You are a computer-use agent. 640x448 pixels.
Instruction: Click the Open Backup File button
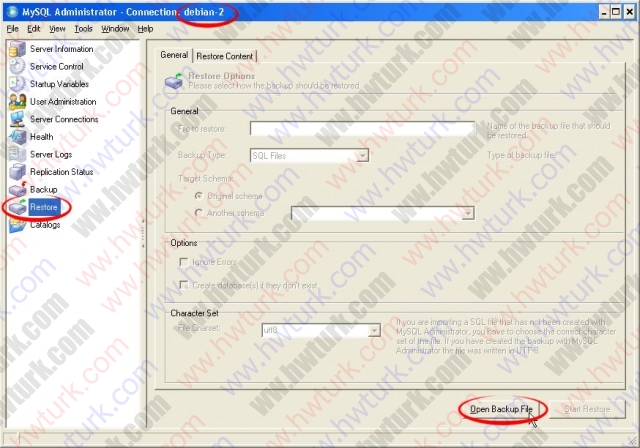[x=501, y=409]
